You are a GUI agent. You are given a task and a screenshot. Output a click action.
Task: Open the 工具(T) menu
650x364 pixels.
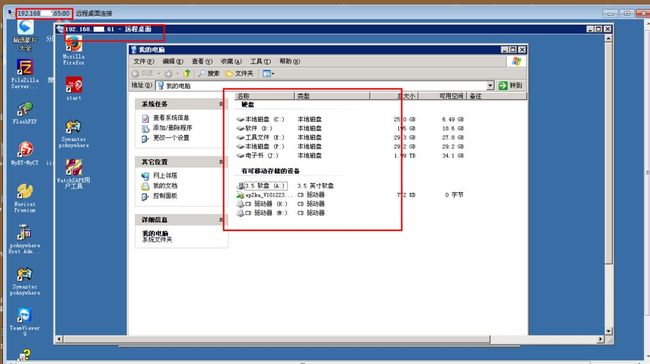[x=260, y=61]
